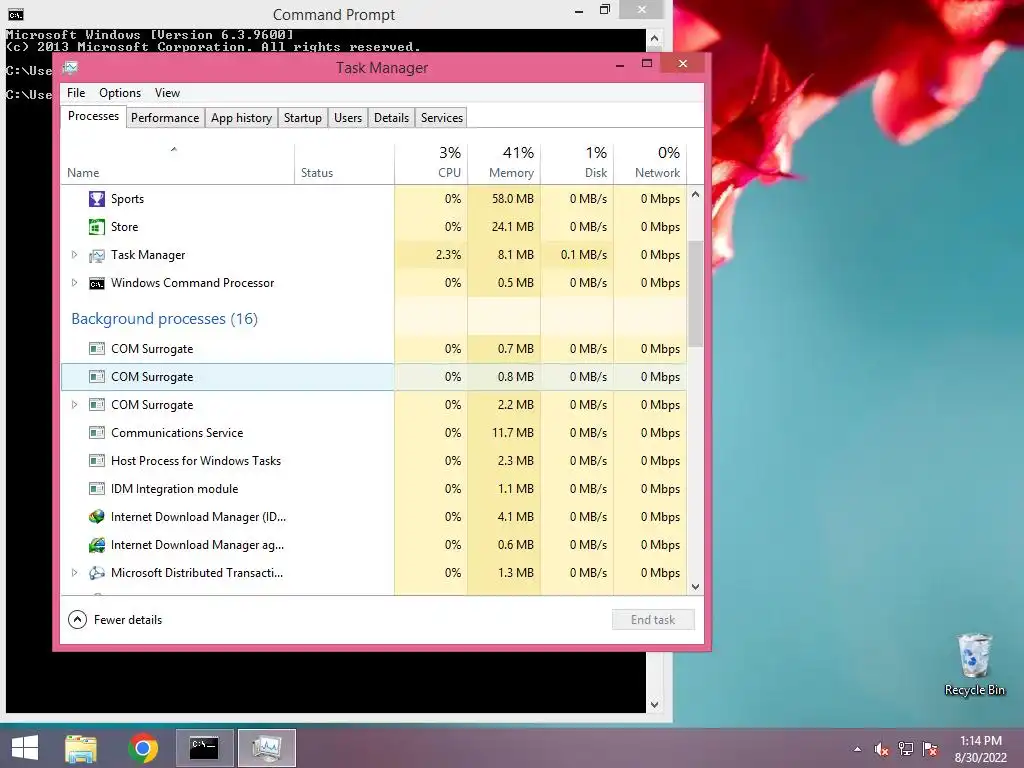Show hidden system tray icons
The height and width of the screenshot is (768, 1024).
857,749
